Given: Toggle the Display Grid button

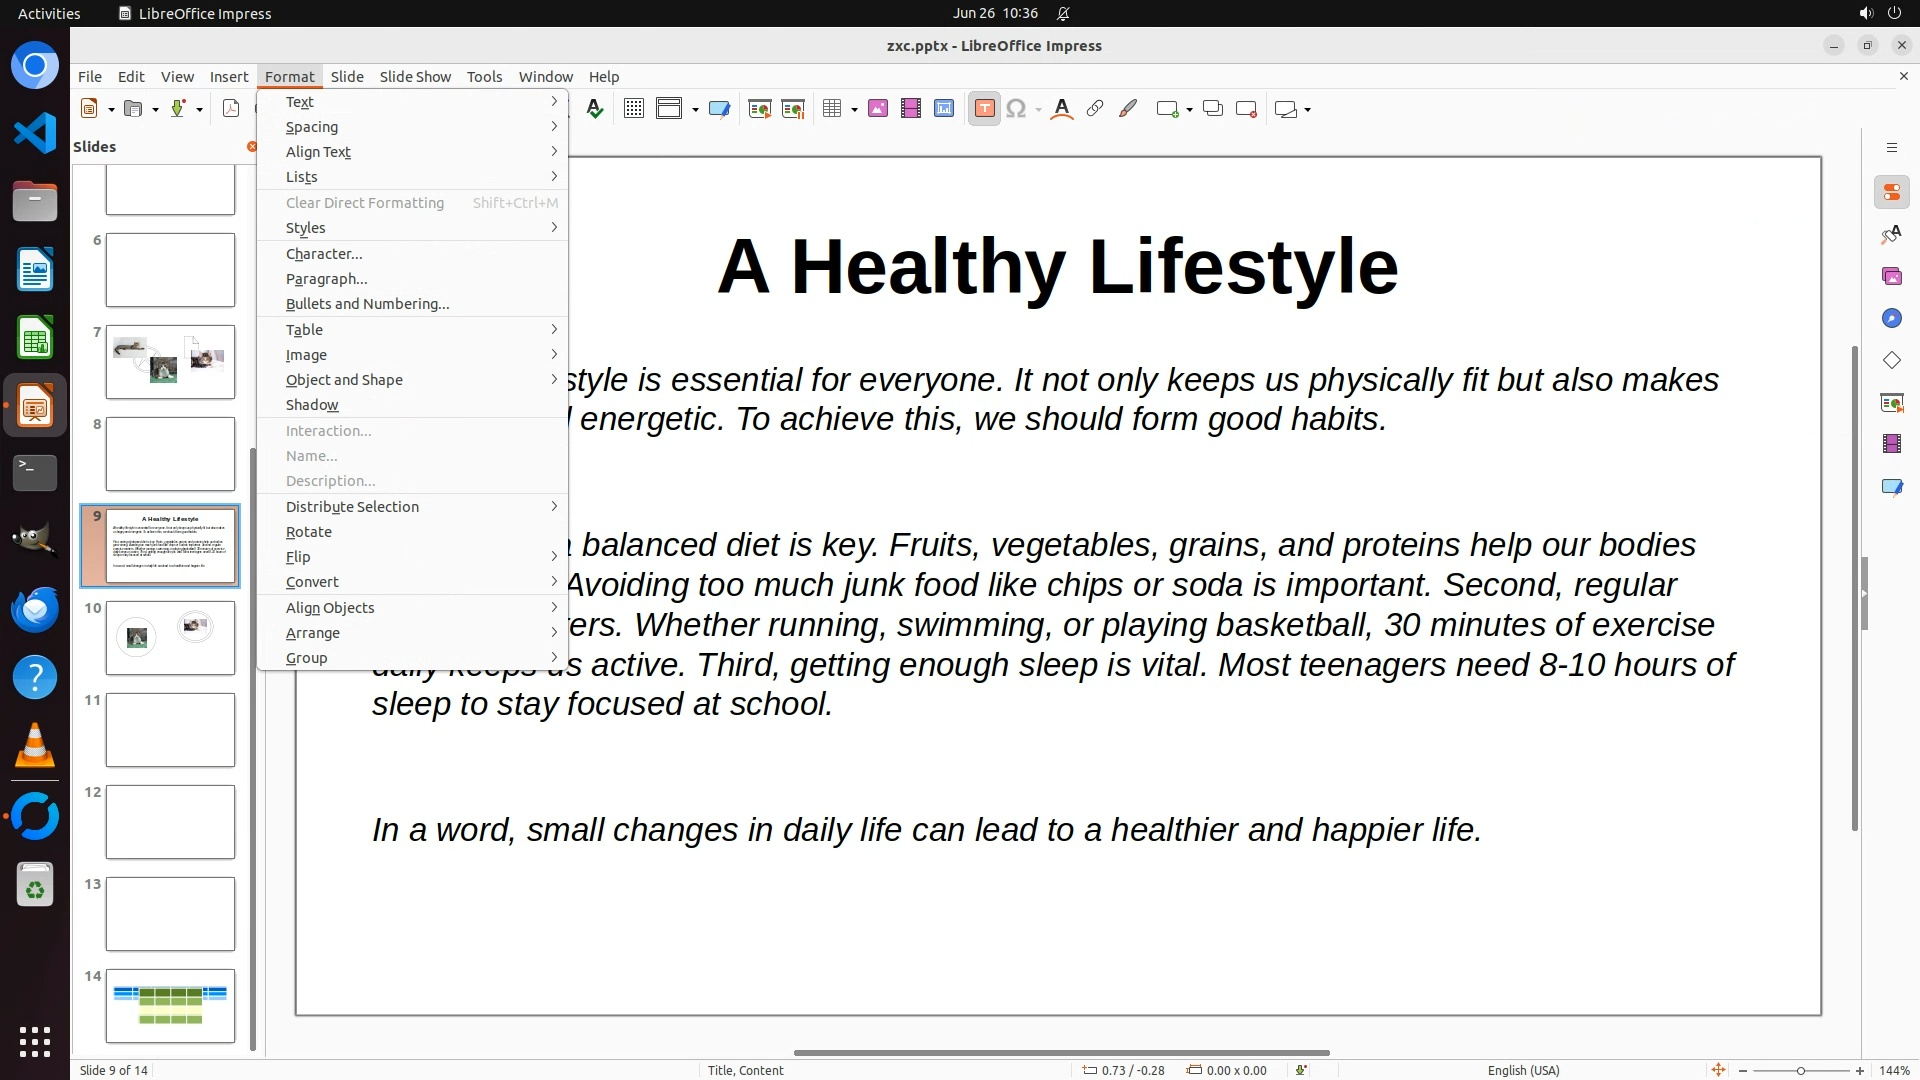Looking at the screenshot, I should (x=633, y=109).
